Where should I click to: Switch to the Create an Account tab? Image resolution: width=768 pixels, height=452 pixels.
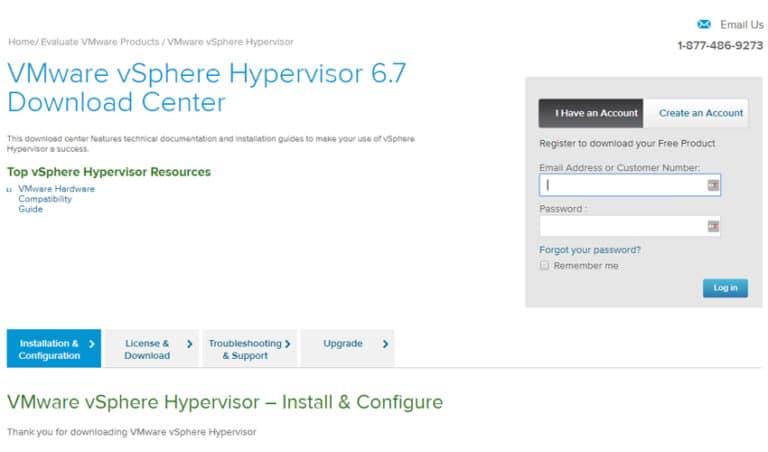[696, 113]
